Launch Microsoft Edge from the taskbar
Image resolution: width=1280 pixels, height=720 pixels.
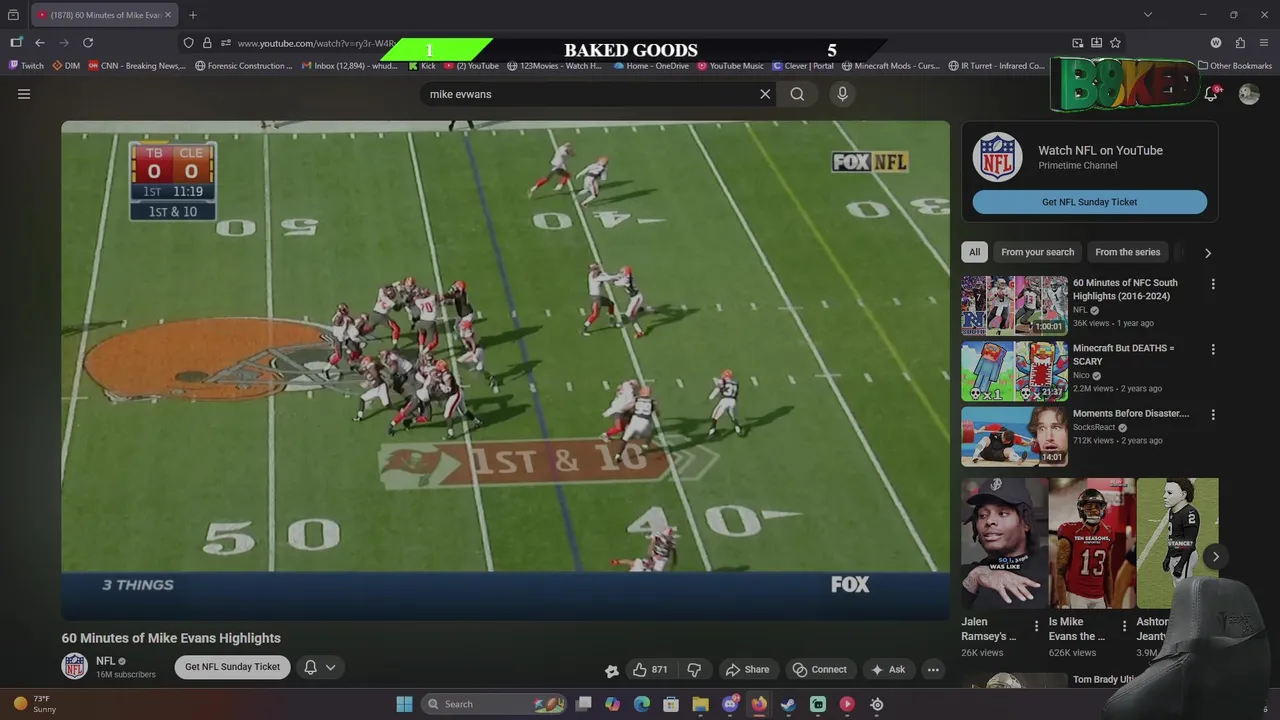click(x=642, y=704)
